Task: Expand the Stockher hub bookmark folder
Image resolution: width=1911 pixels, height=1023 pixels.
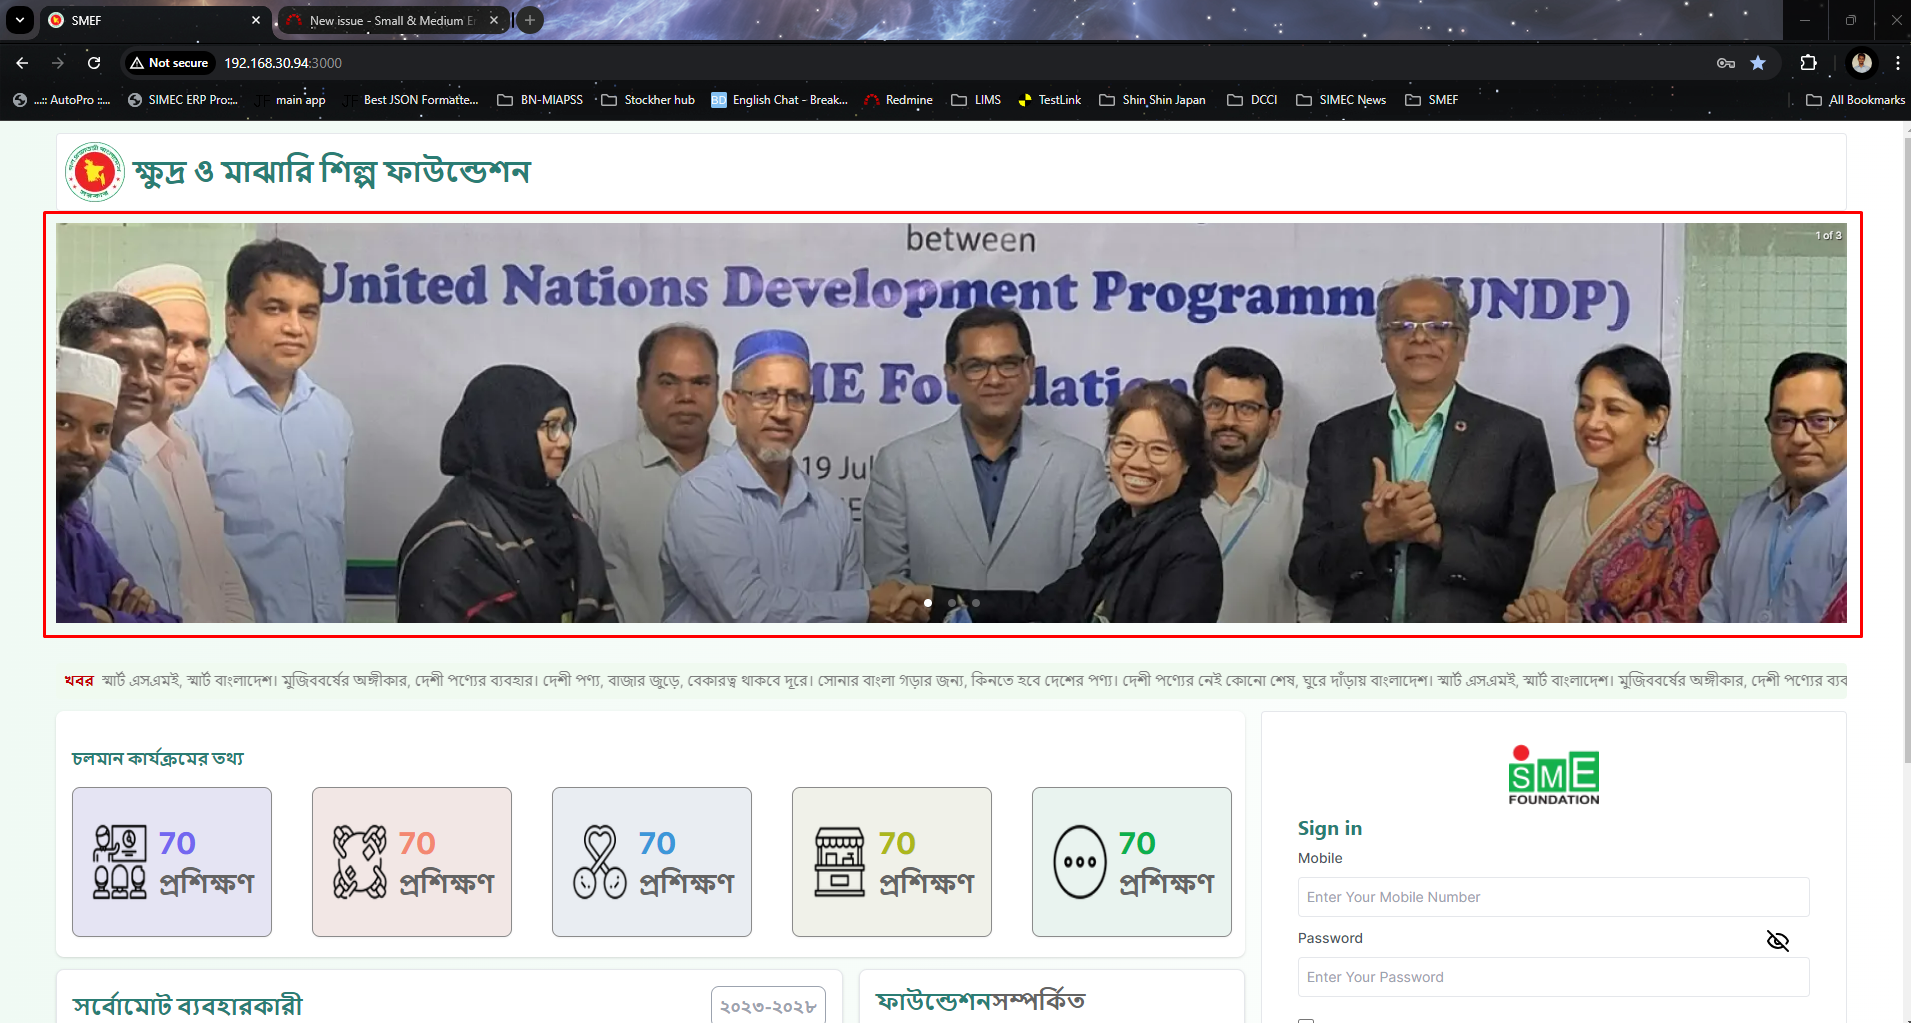Action: point(648,100)
